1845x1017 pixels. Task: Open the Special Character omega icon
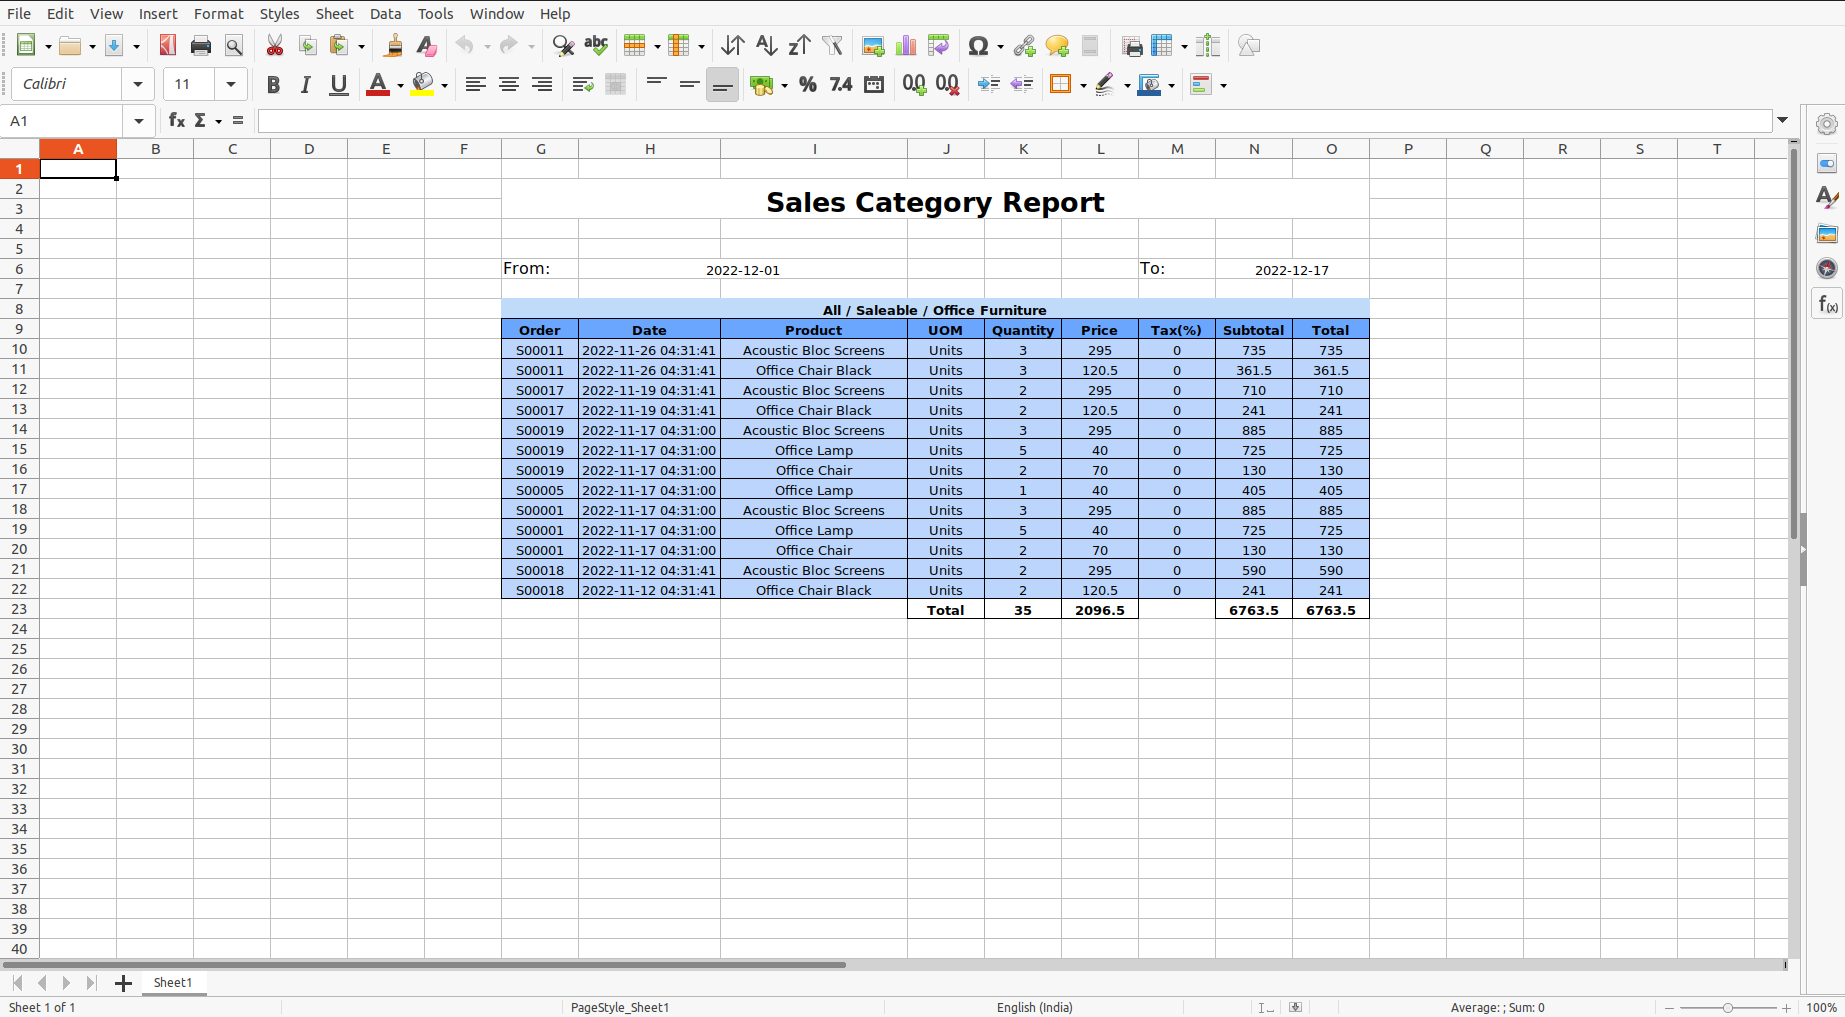click(978, 46)
